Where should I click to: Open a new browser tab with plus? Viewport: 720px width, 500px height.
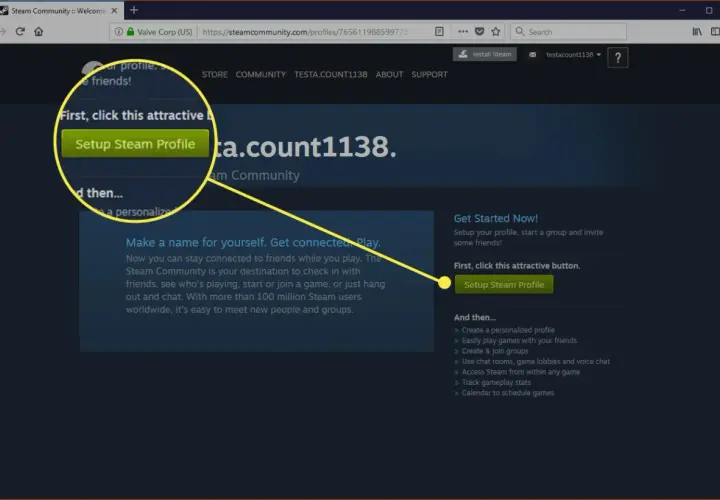134,10
